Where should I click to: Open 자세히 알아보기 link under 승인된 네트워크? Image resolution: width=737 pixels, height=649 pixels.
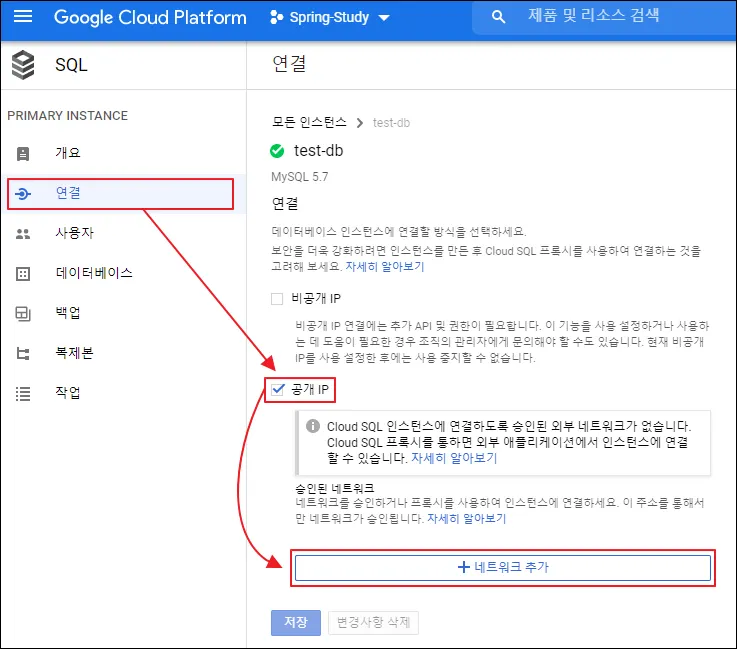coord(466,518)
